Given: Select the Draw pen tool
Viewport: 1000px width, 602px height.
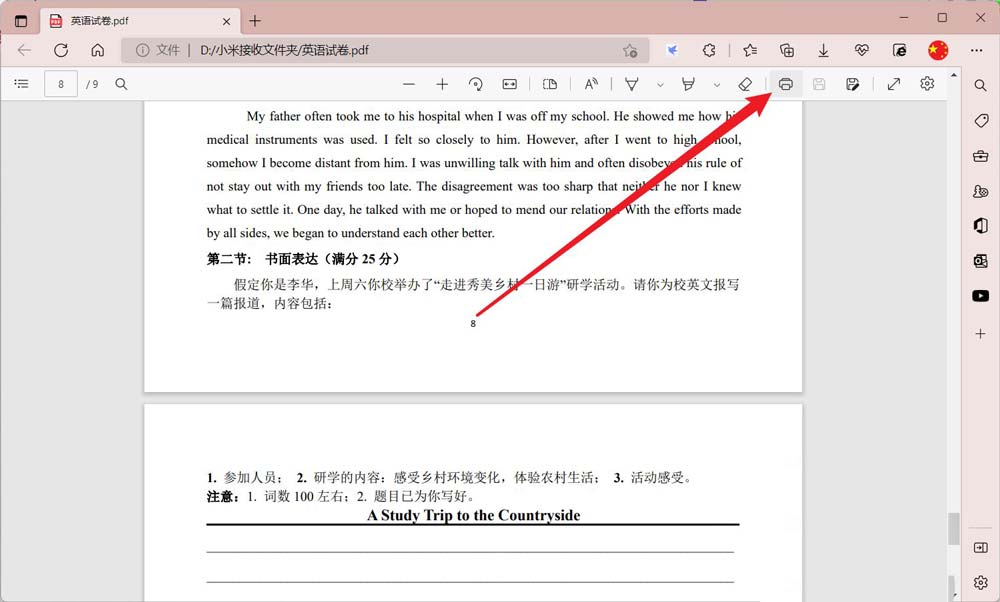Looking at the screenshot, I should pyautogui.click(x=631, y=84).
